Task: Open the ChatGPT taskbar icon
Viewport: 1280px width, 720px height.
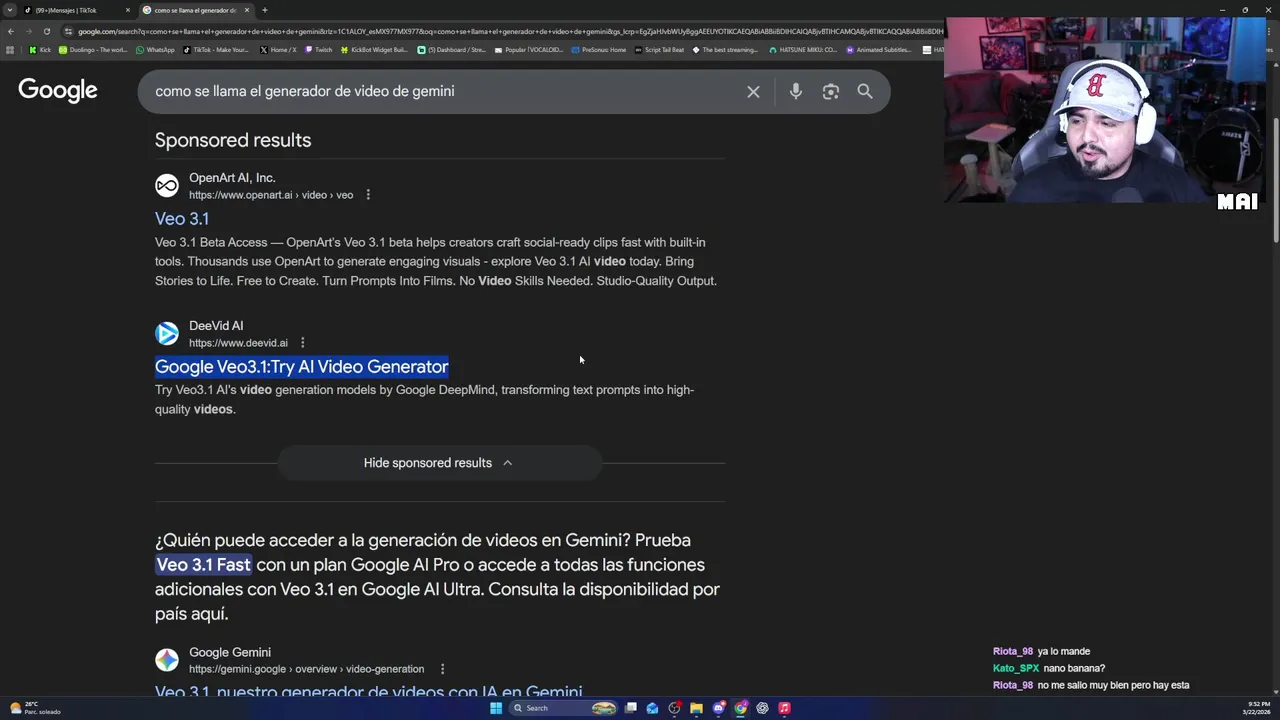Action: [x=762, y=708]
